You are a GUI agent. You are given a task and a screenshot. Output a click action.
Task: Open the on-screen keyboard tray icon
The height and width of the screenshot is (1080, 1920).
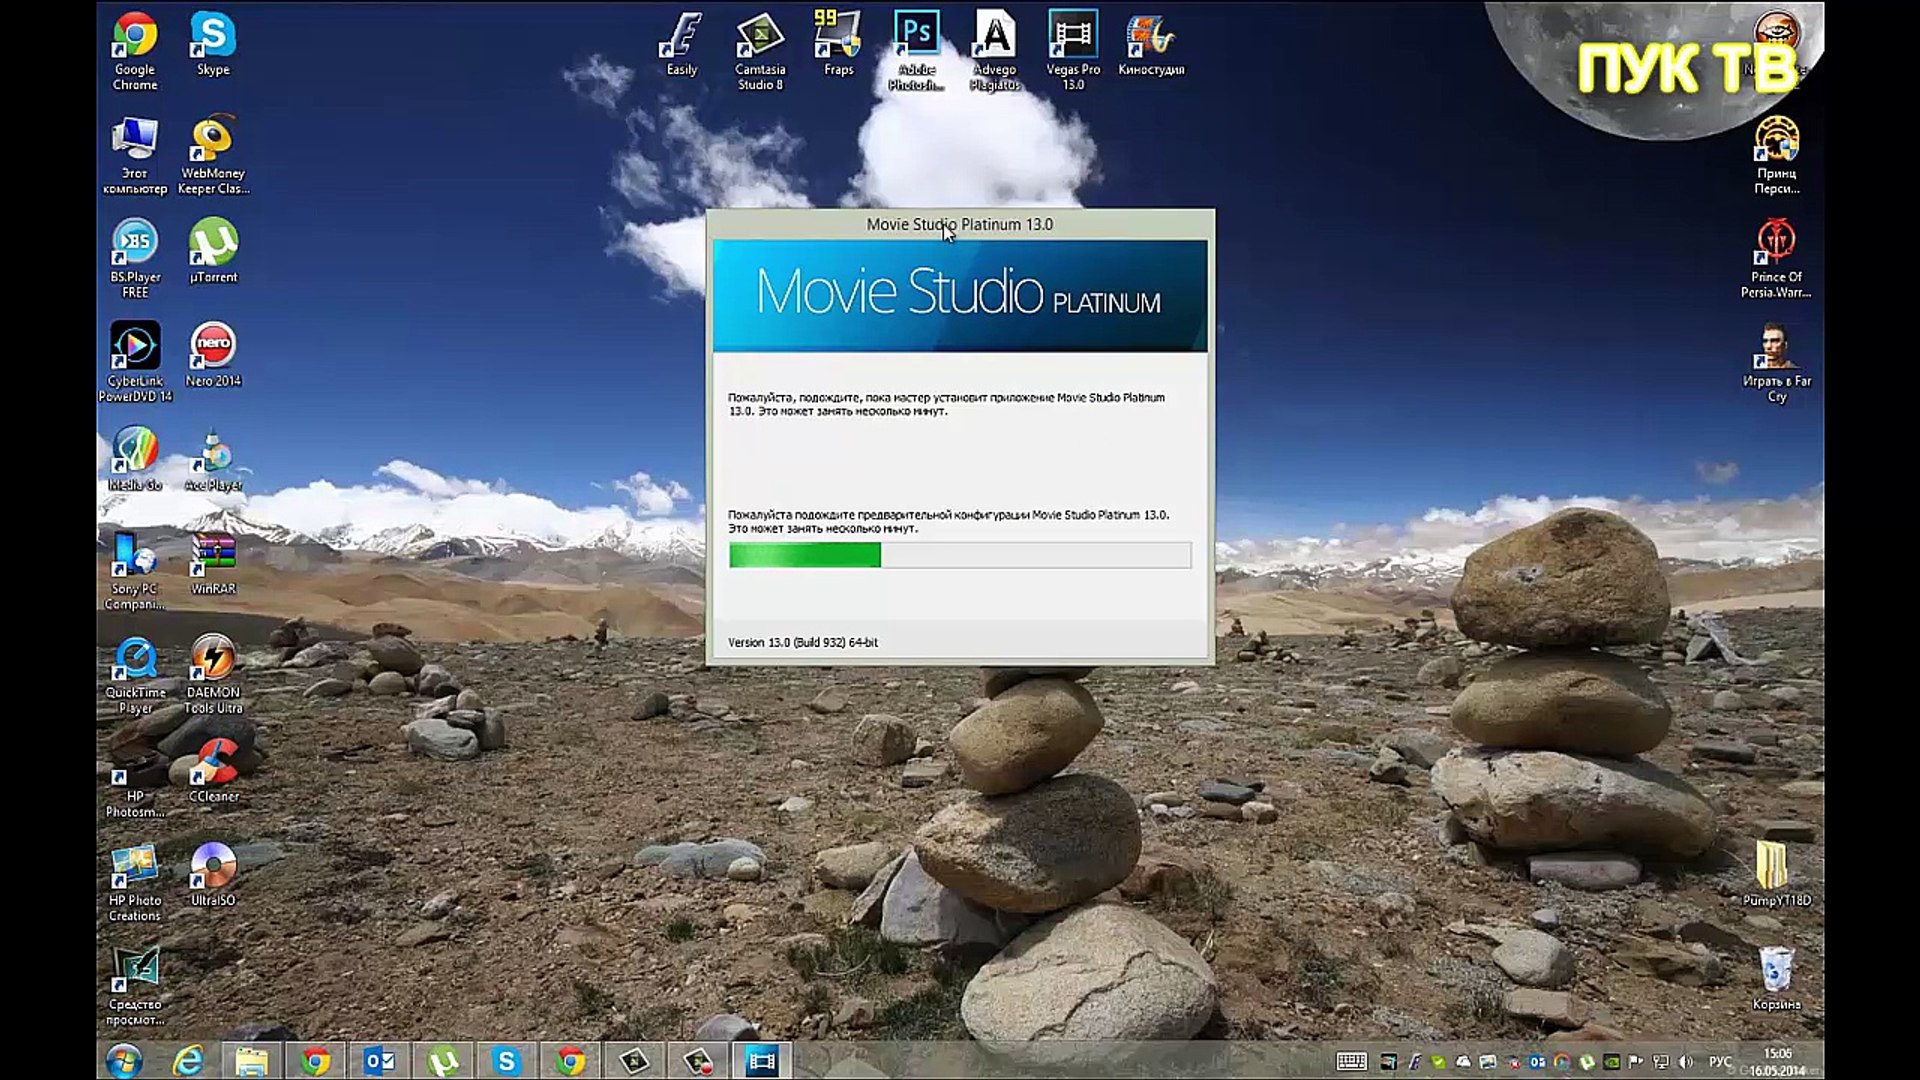tap(1352, 1061)
